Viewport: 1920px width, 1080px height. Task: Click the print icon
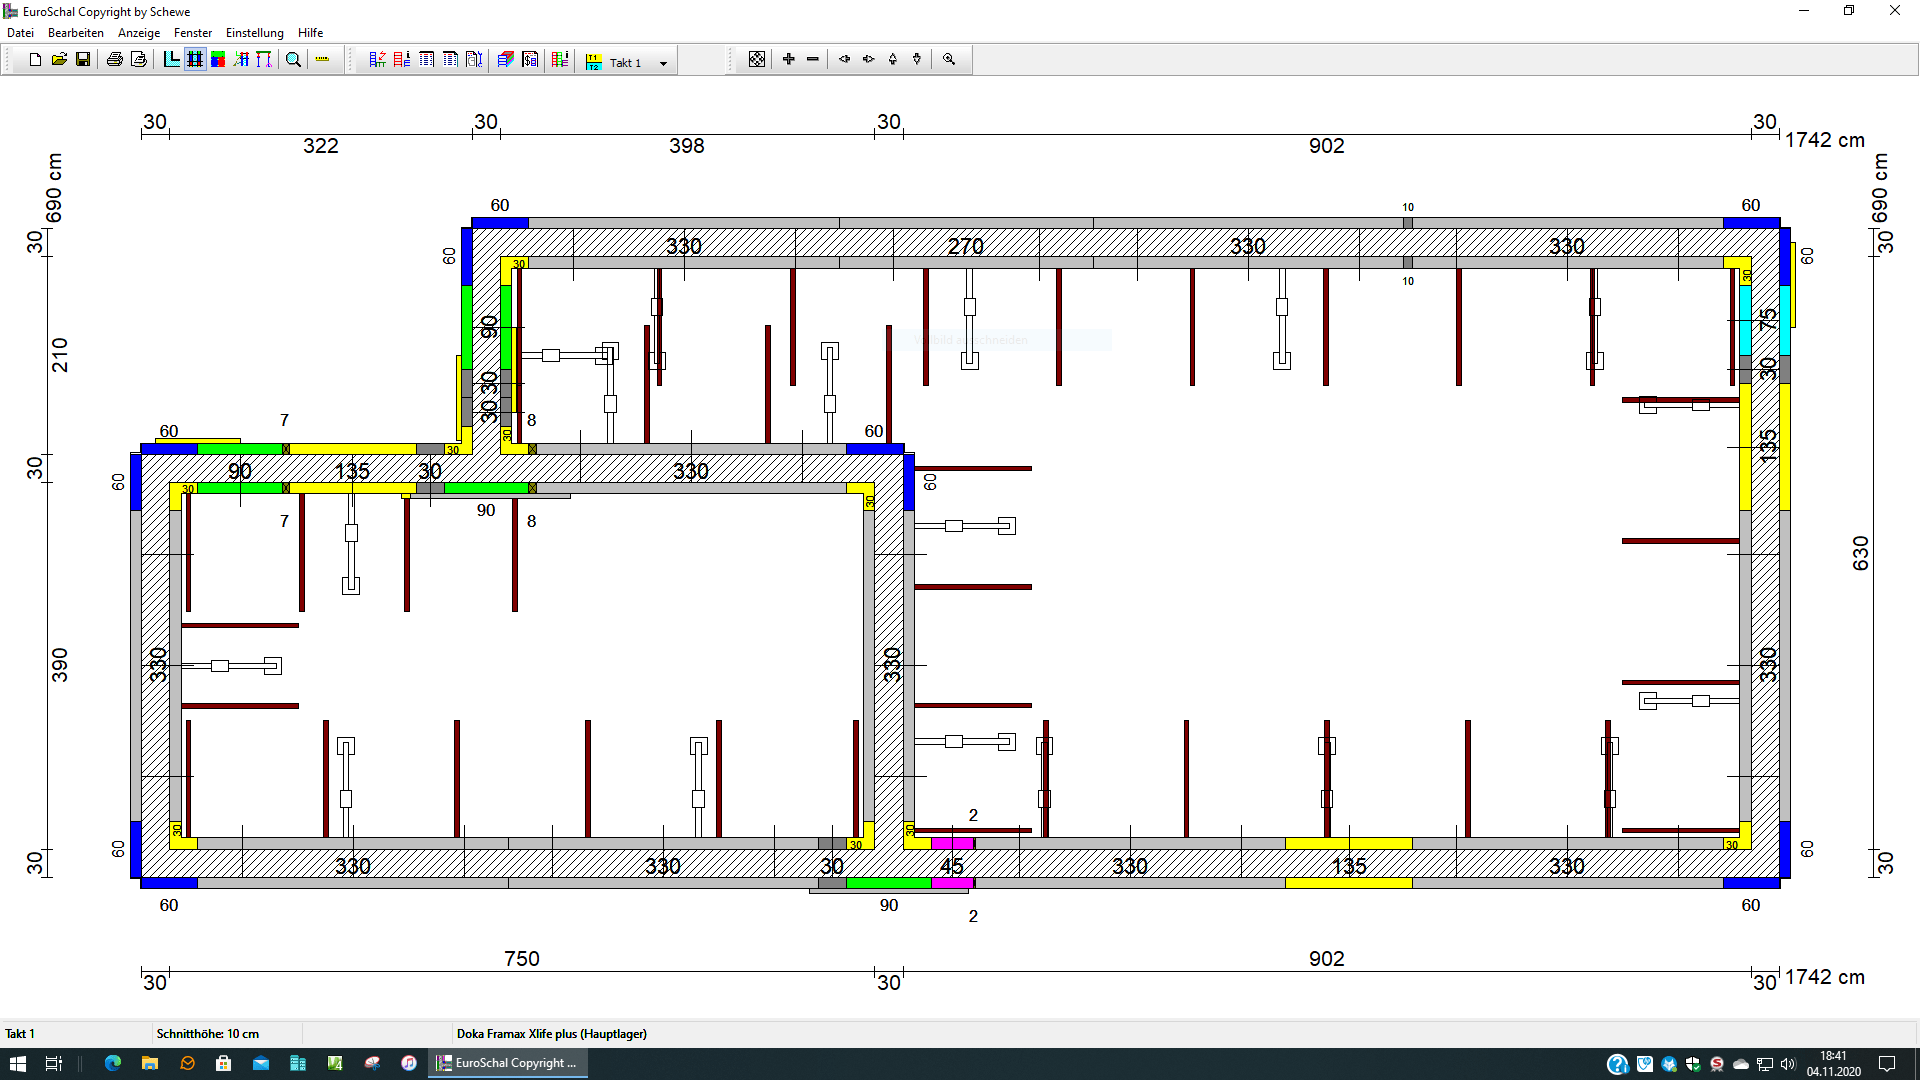(114, 60)
